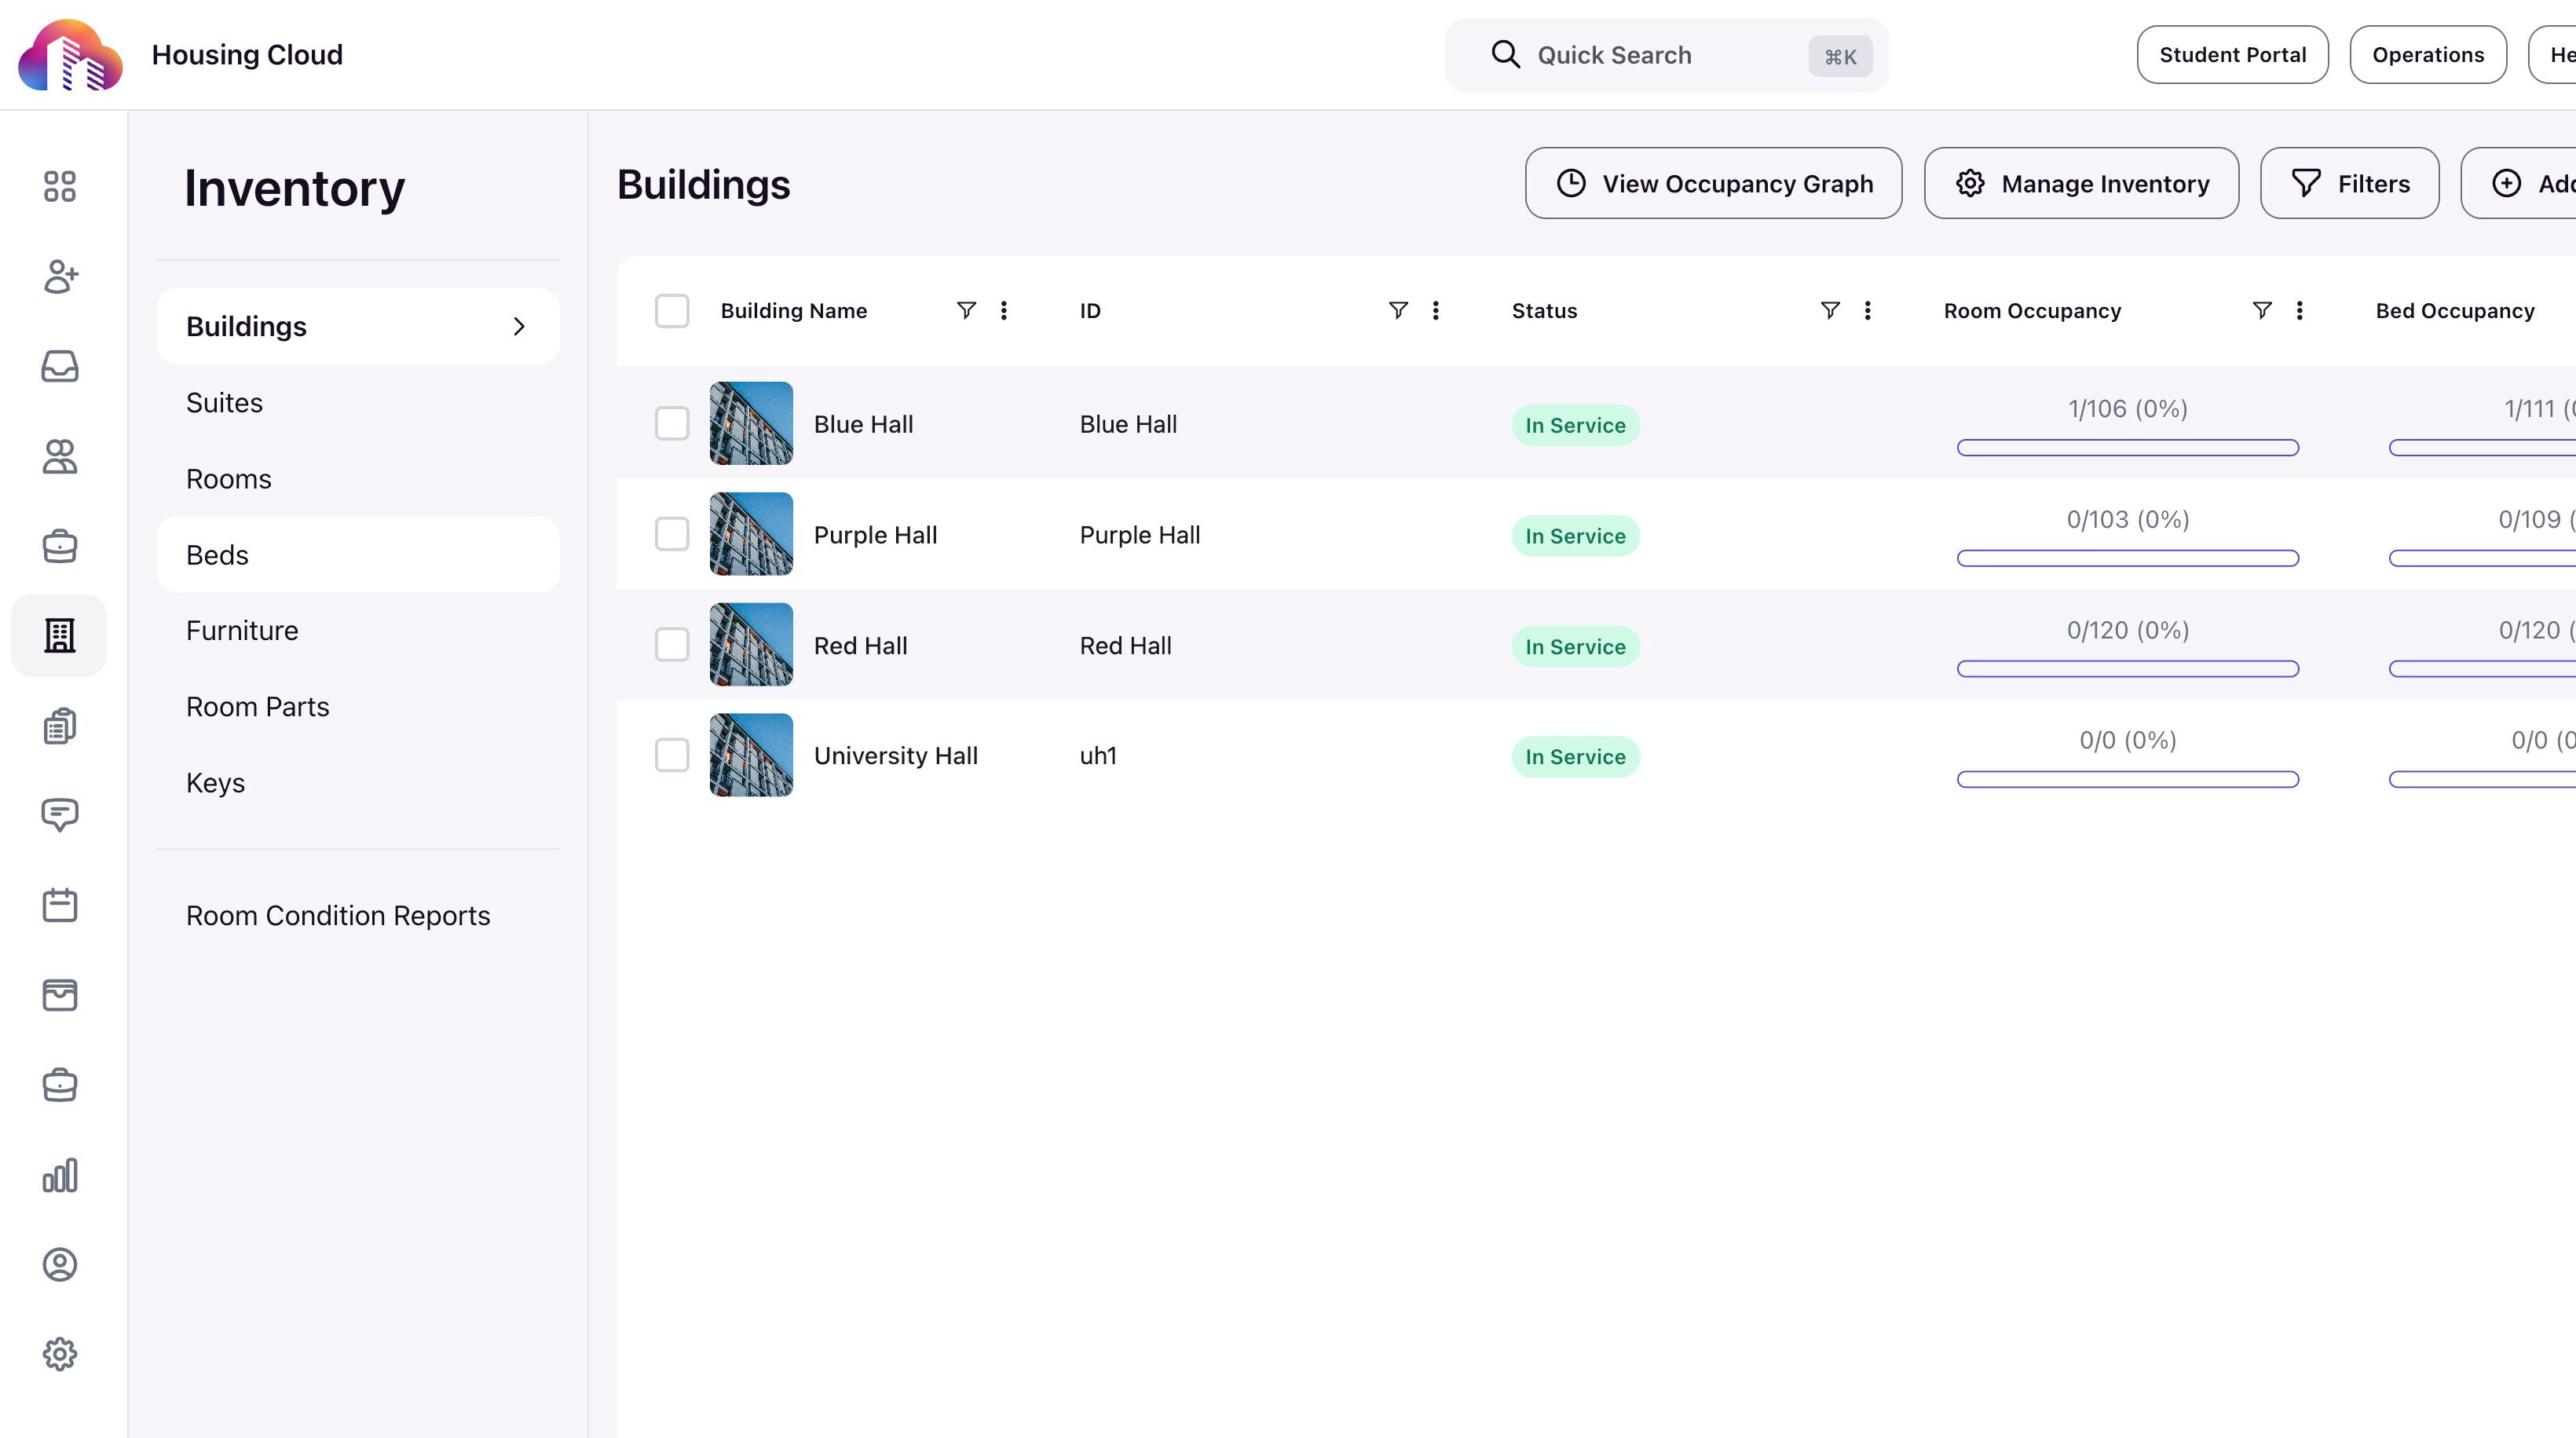Go to Suites in Inventory menu
This screenshot has width=2576, height=1438.
[224, 402]
